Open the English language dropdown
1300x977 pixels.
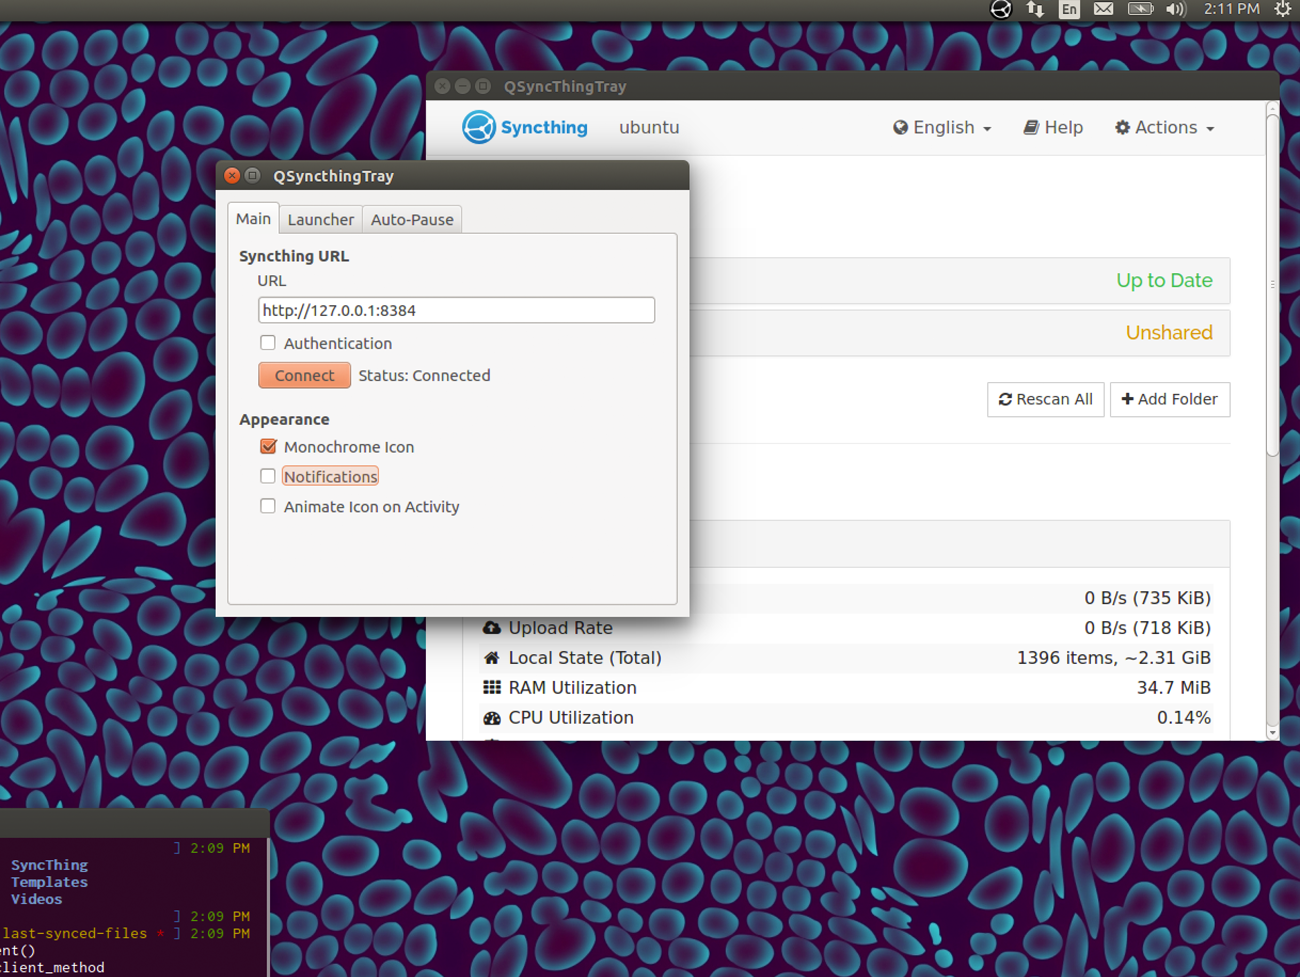click(942, 128)
